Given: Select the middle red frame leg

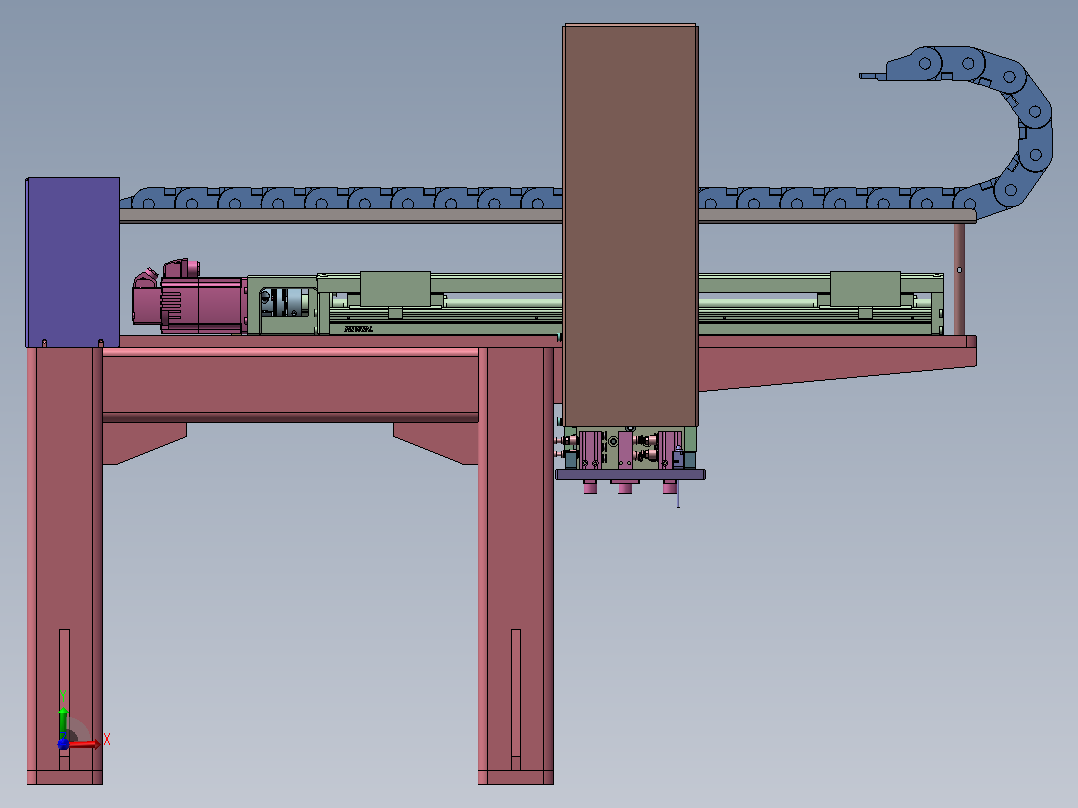Looking at the screenshot, I should click(516, 565).
